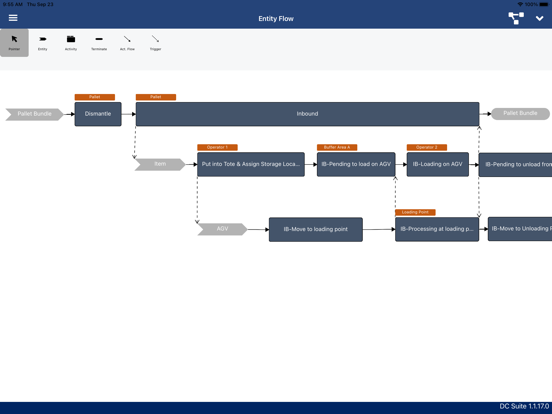Select the Pointer tool
The width and height of the screenshot is (552, 414).
coord(14,43)
